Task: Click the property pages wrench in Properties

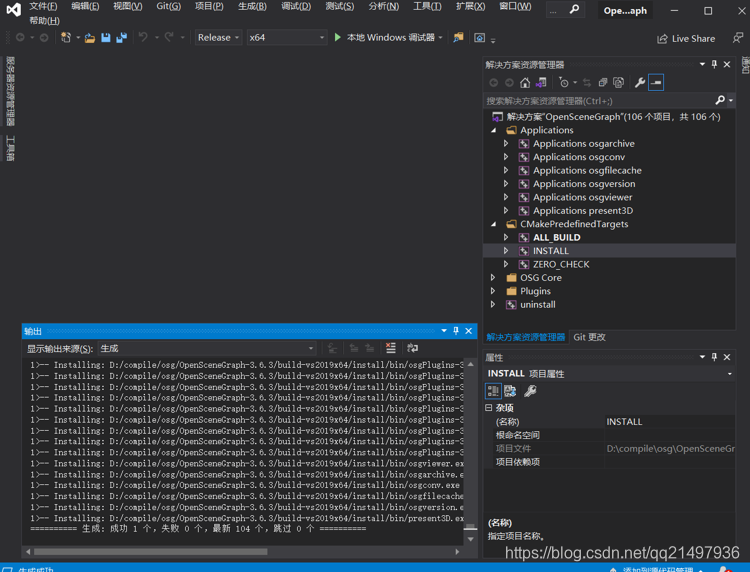Action: tap(530, 391)
